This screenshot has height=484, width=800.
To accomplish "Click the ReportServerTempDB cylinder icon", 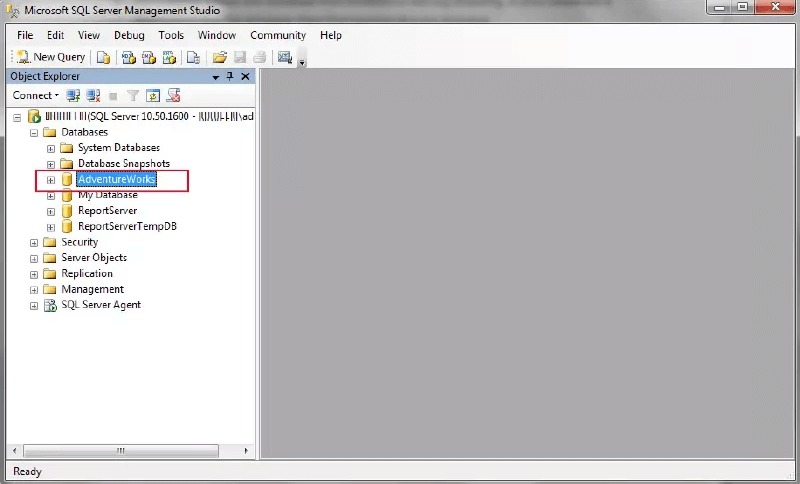I will tap(67, 226).
